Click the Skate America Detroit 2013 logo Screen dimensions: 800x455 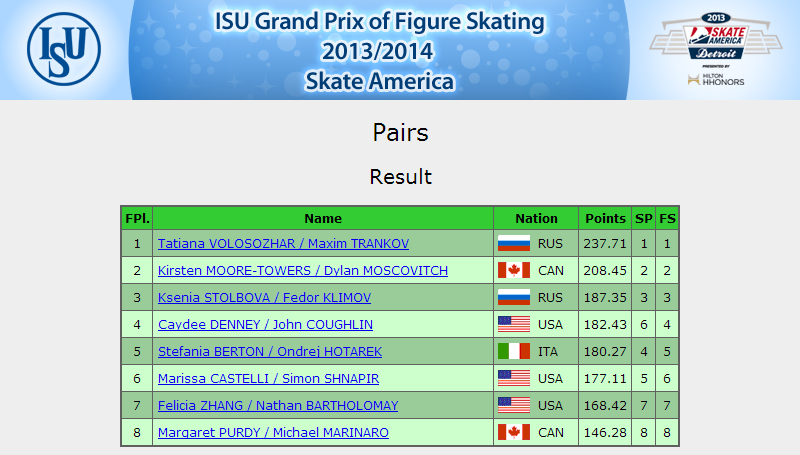pyautogui.click(x=716, y=37)
